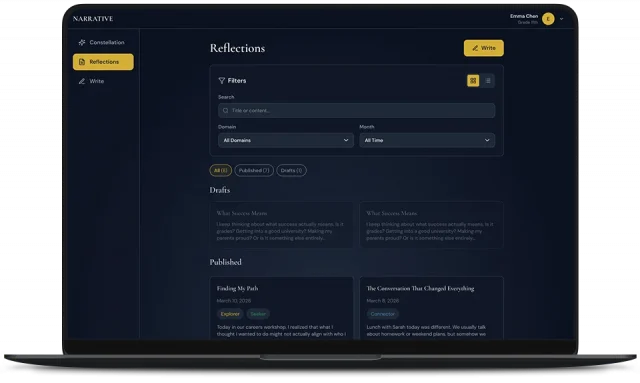Click the Emma Chen name

524,16
